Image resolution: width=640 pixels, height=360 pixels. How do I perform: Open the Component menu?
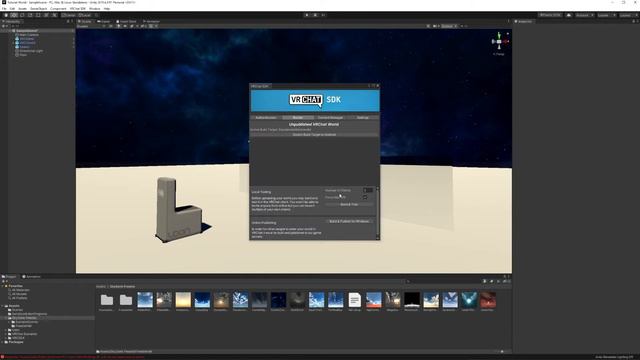(58, 9)
